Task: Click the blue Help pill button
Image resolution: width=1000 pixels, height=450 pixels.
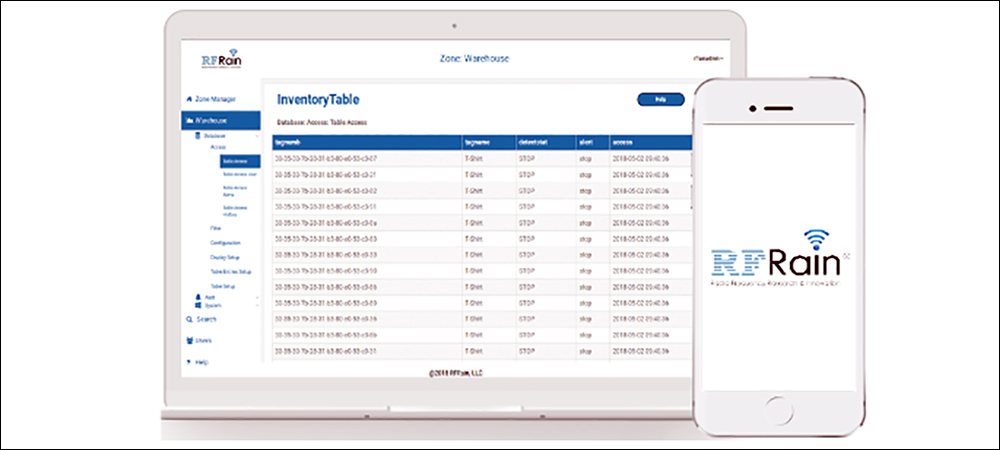Action: click(x=661, y=99)
